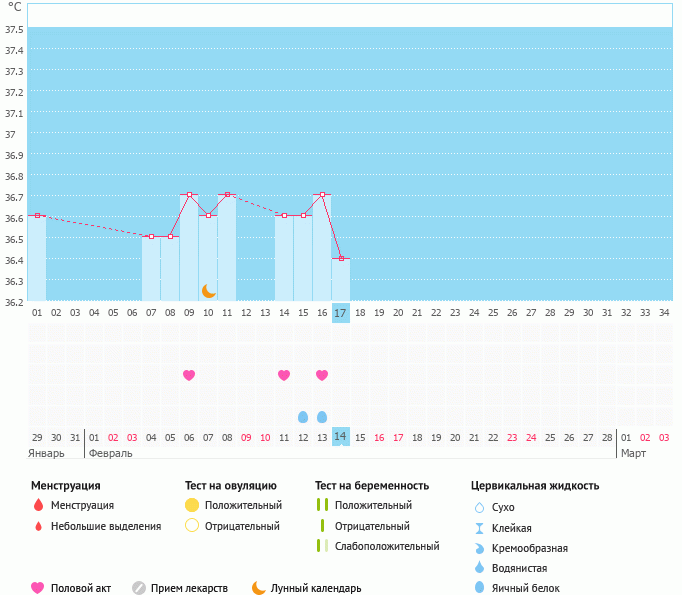Click the Яичный белок droplet legend icon
Screen dimensions: 682x595
tap(479, 589)
